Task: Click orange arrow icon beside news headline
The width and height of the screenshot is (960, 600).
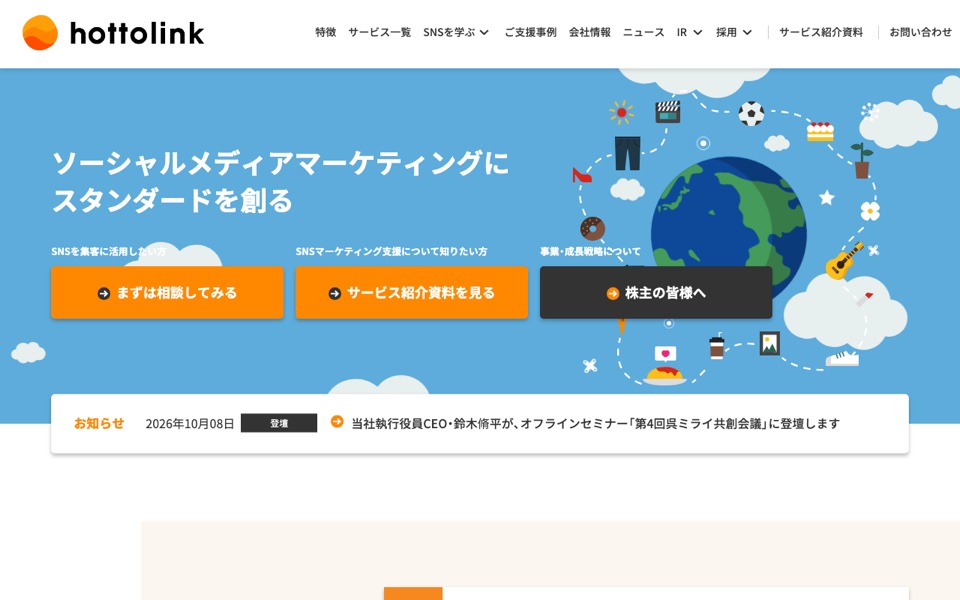Action: click(x=337, y=421)
